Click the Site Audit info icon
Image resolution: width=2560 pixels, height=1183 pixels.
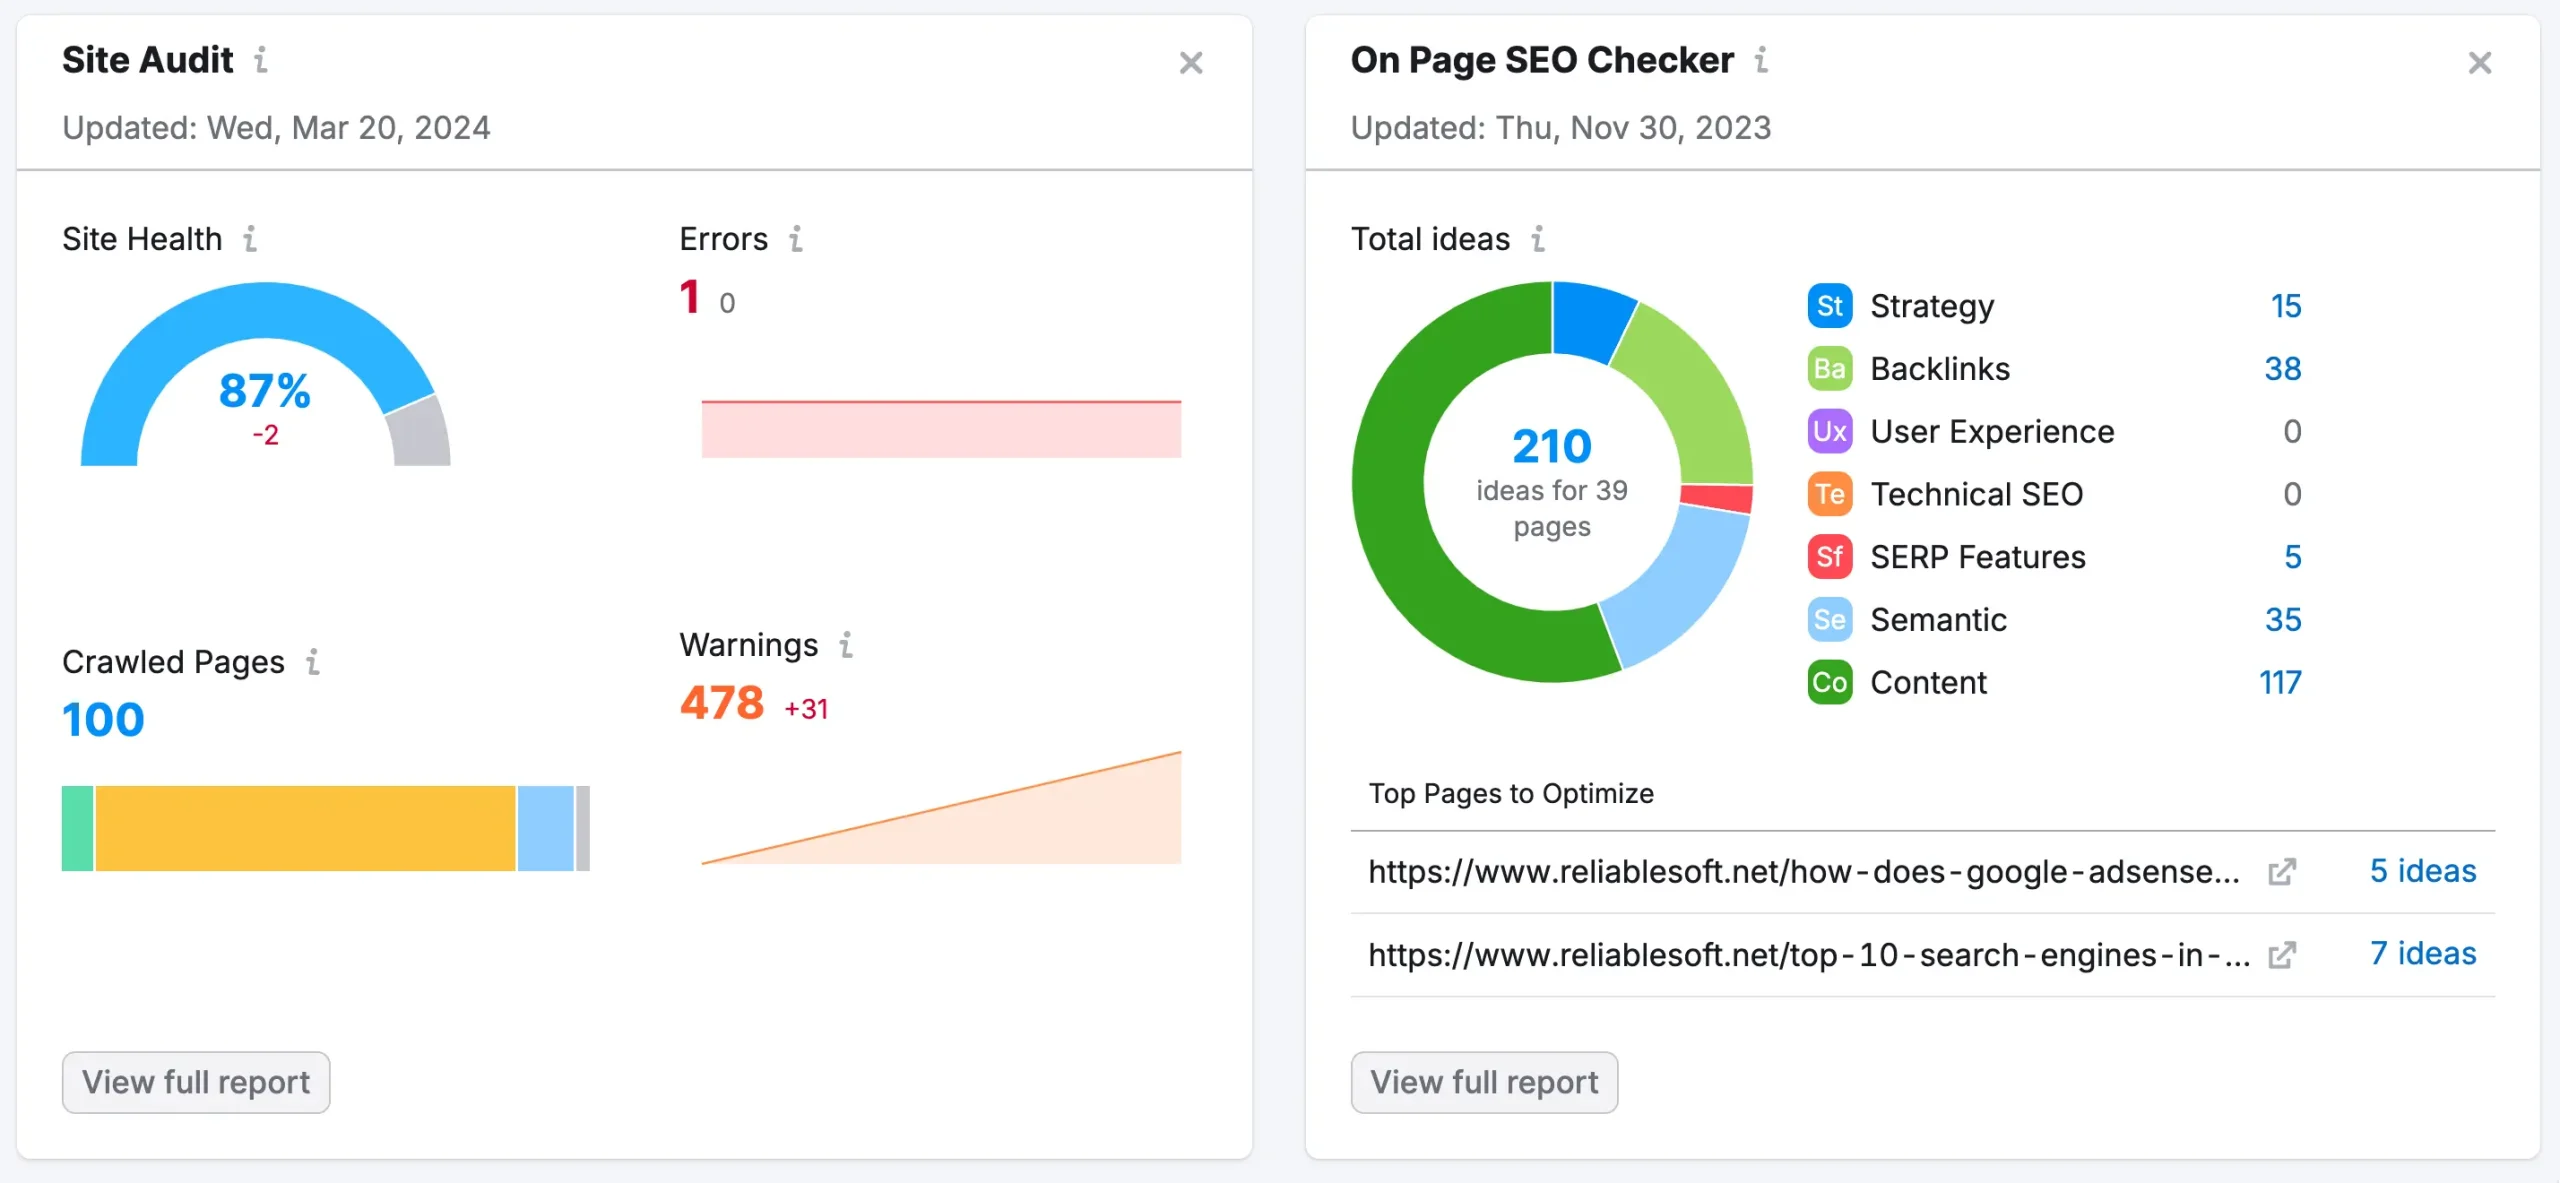tap(261, 60)
